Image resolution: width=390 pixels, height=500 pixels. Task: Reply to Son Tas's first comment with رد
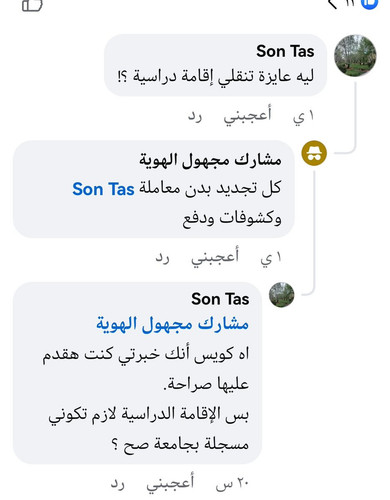click(195, 116)
